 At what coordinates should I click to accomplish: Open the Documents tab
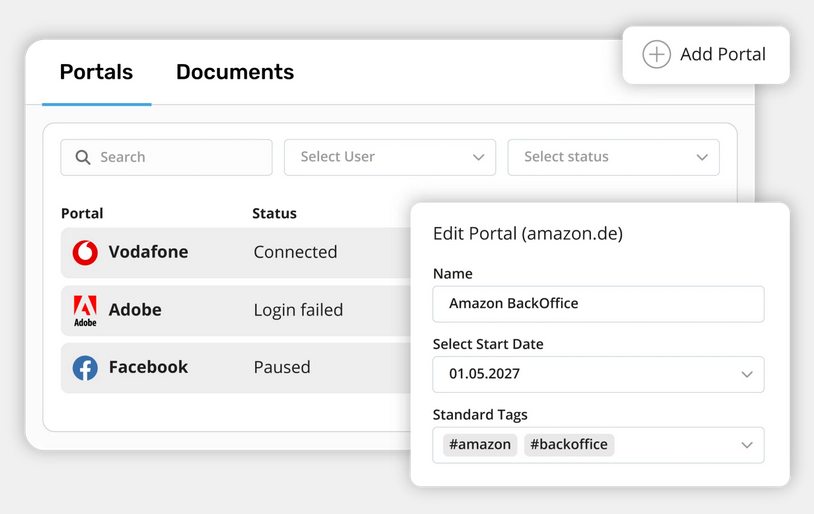coord(235,72)
